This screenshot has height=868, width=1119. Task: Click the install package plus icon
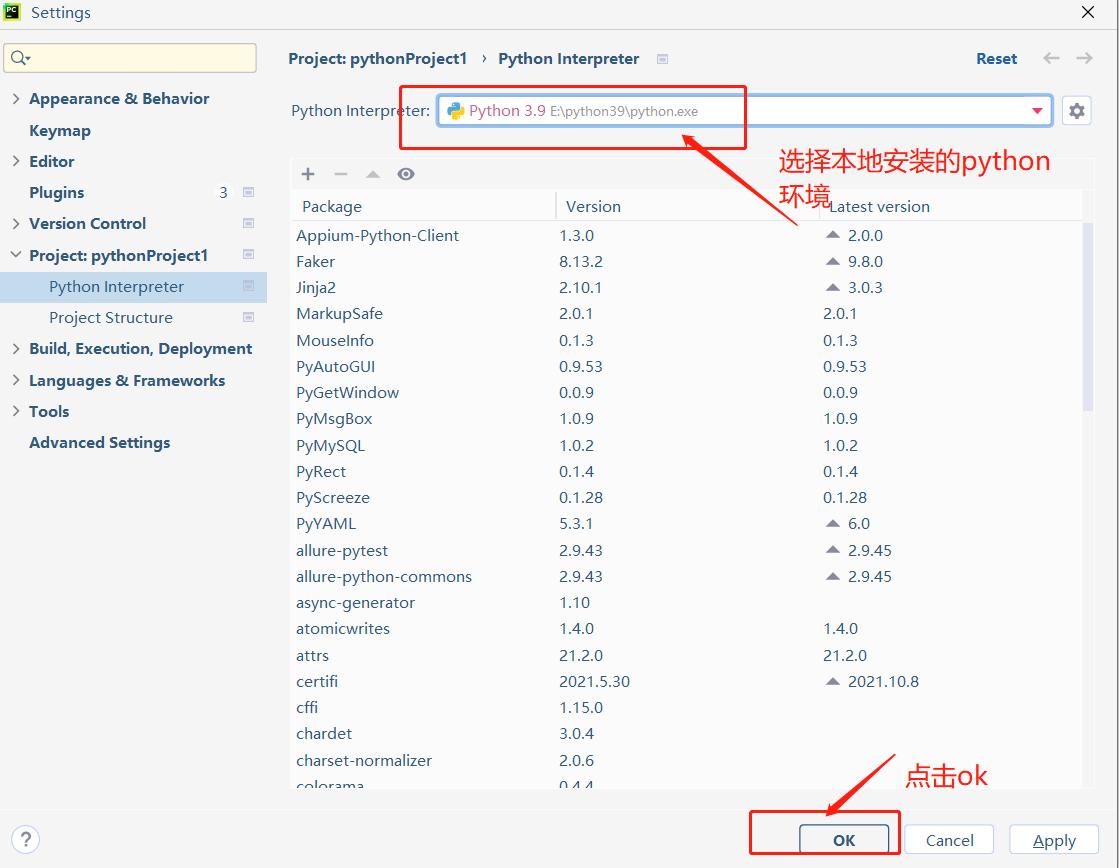pos(308,174)
